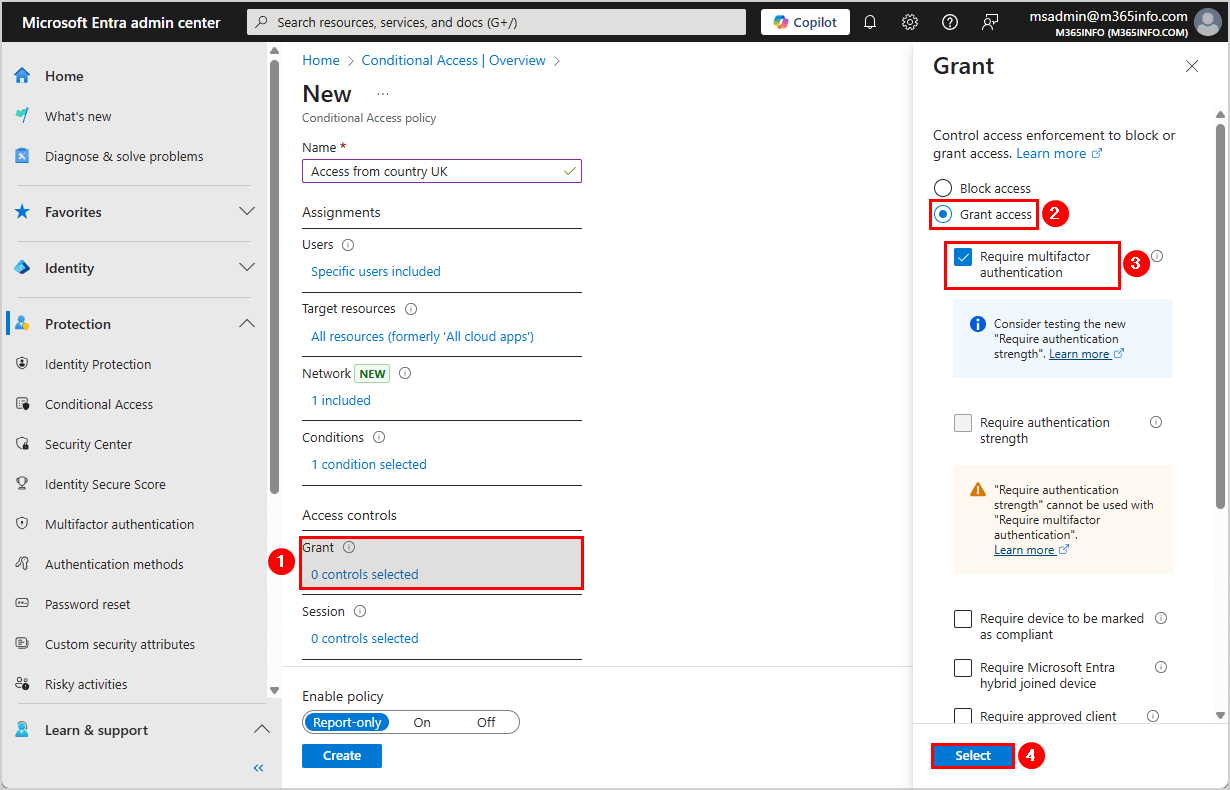
Task: Open Specific users included link
Action: tap(376, 271)
